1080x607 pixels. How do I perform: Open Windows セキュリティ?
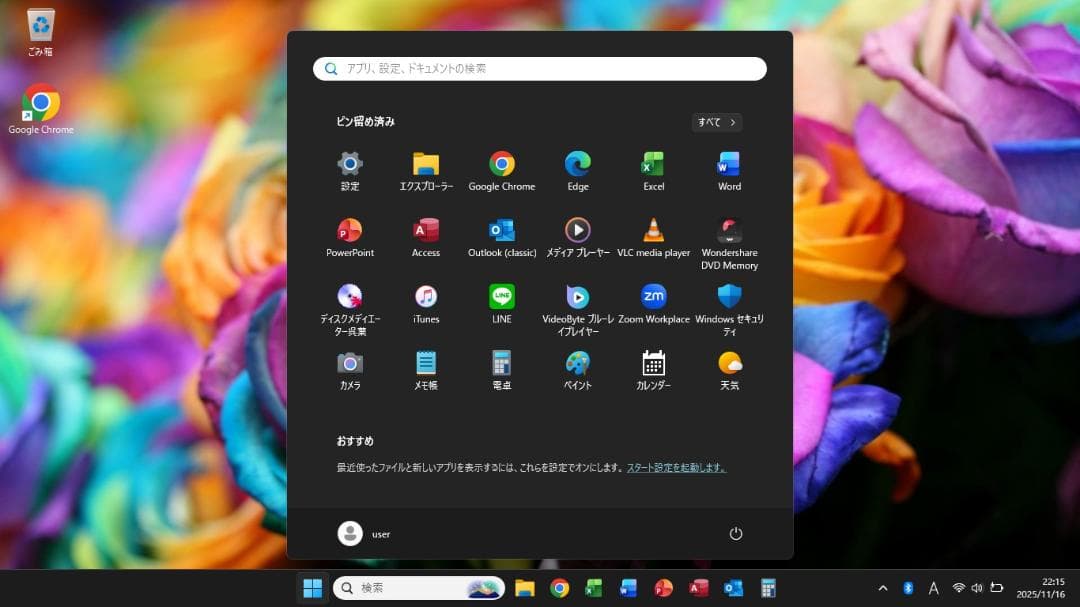729,297
